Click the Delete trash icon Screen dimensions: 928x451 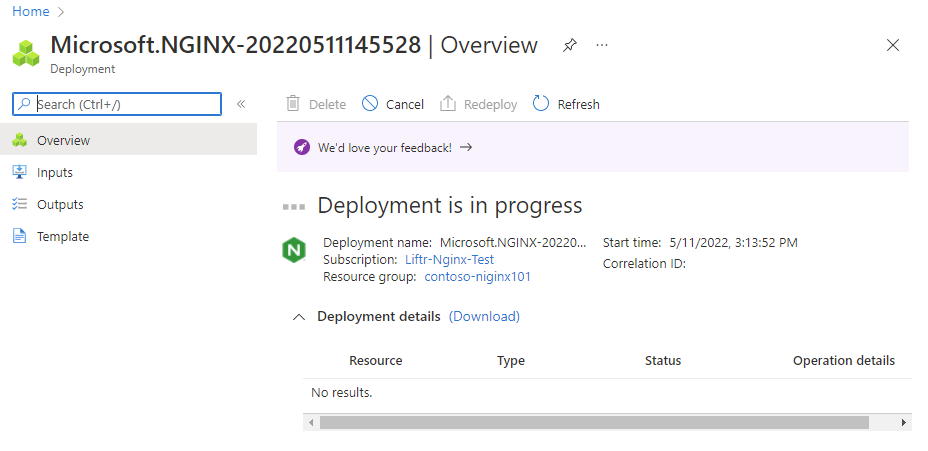[293, 104]
